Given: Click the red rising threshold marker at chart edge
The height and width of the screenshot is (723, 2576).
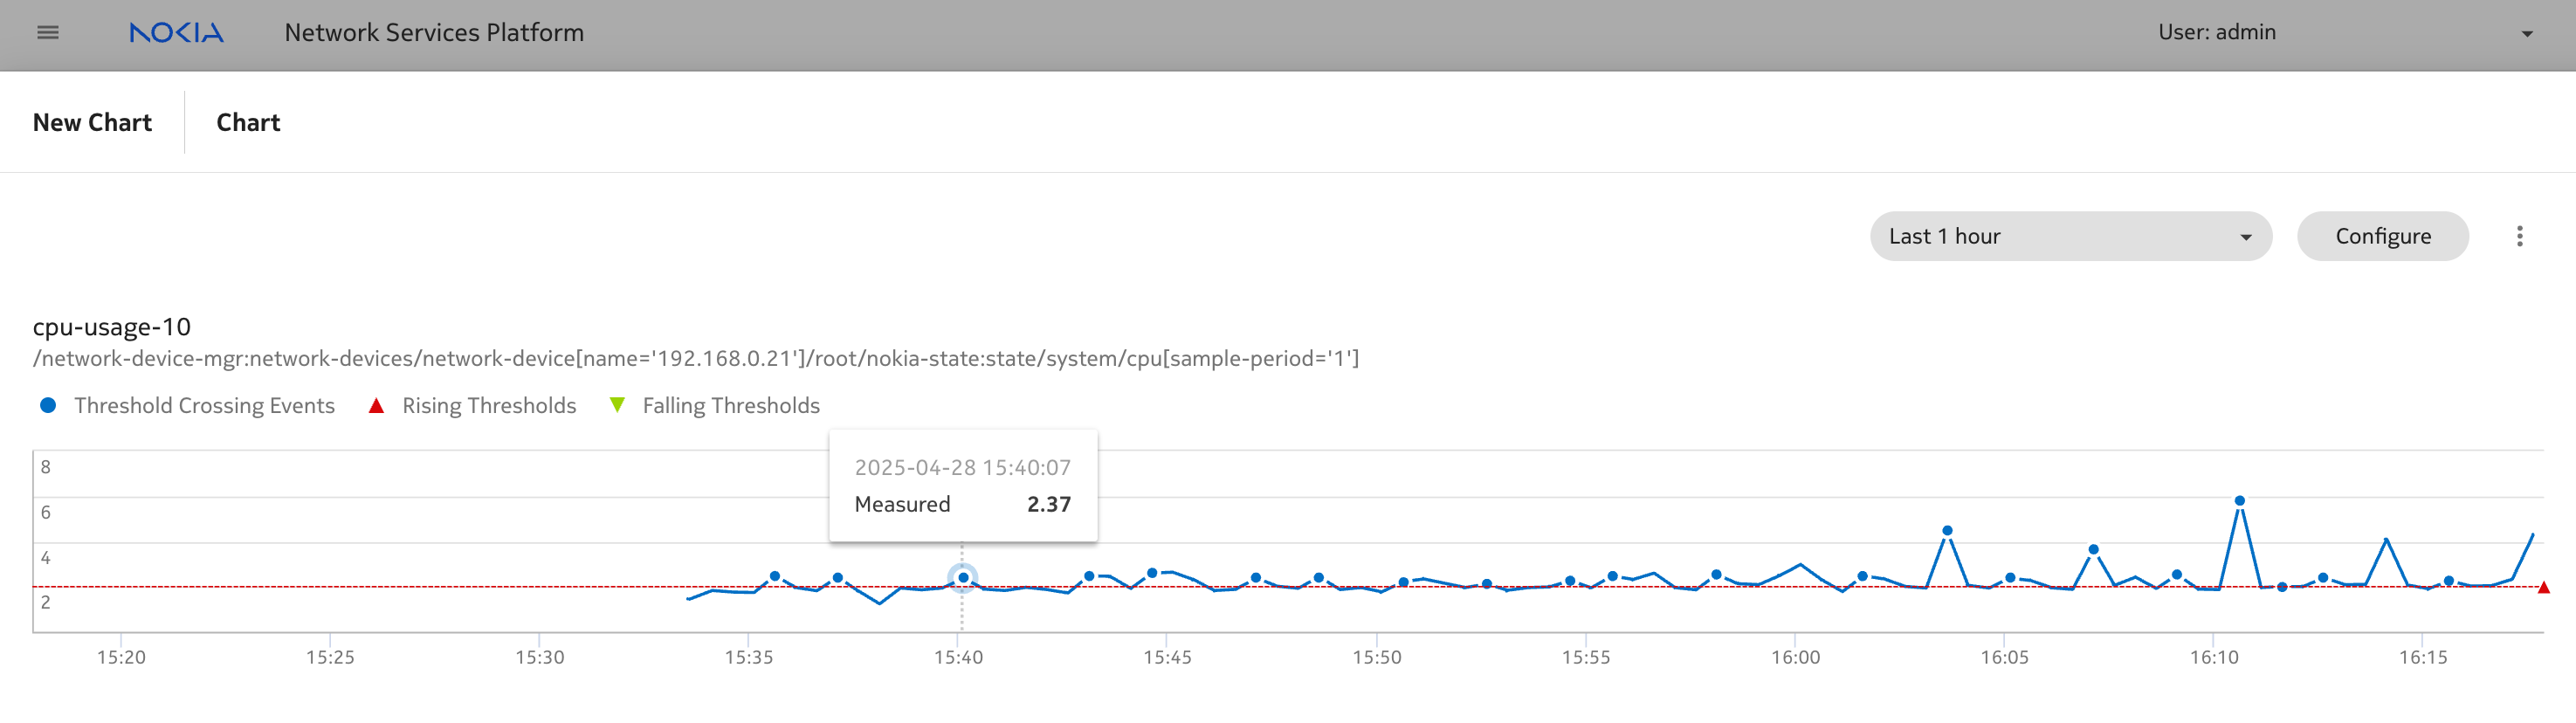Looking at the screenshot, I should click(2543, 588).
